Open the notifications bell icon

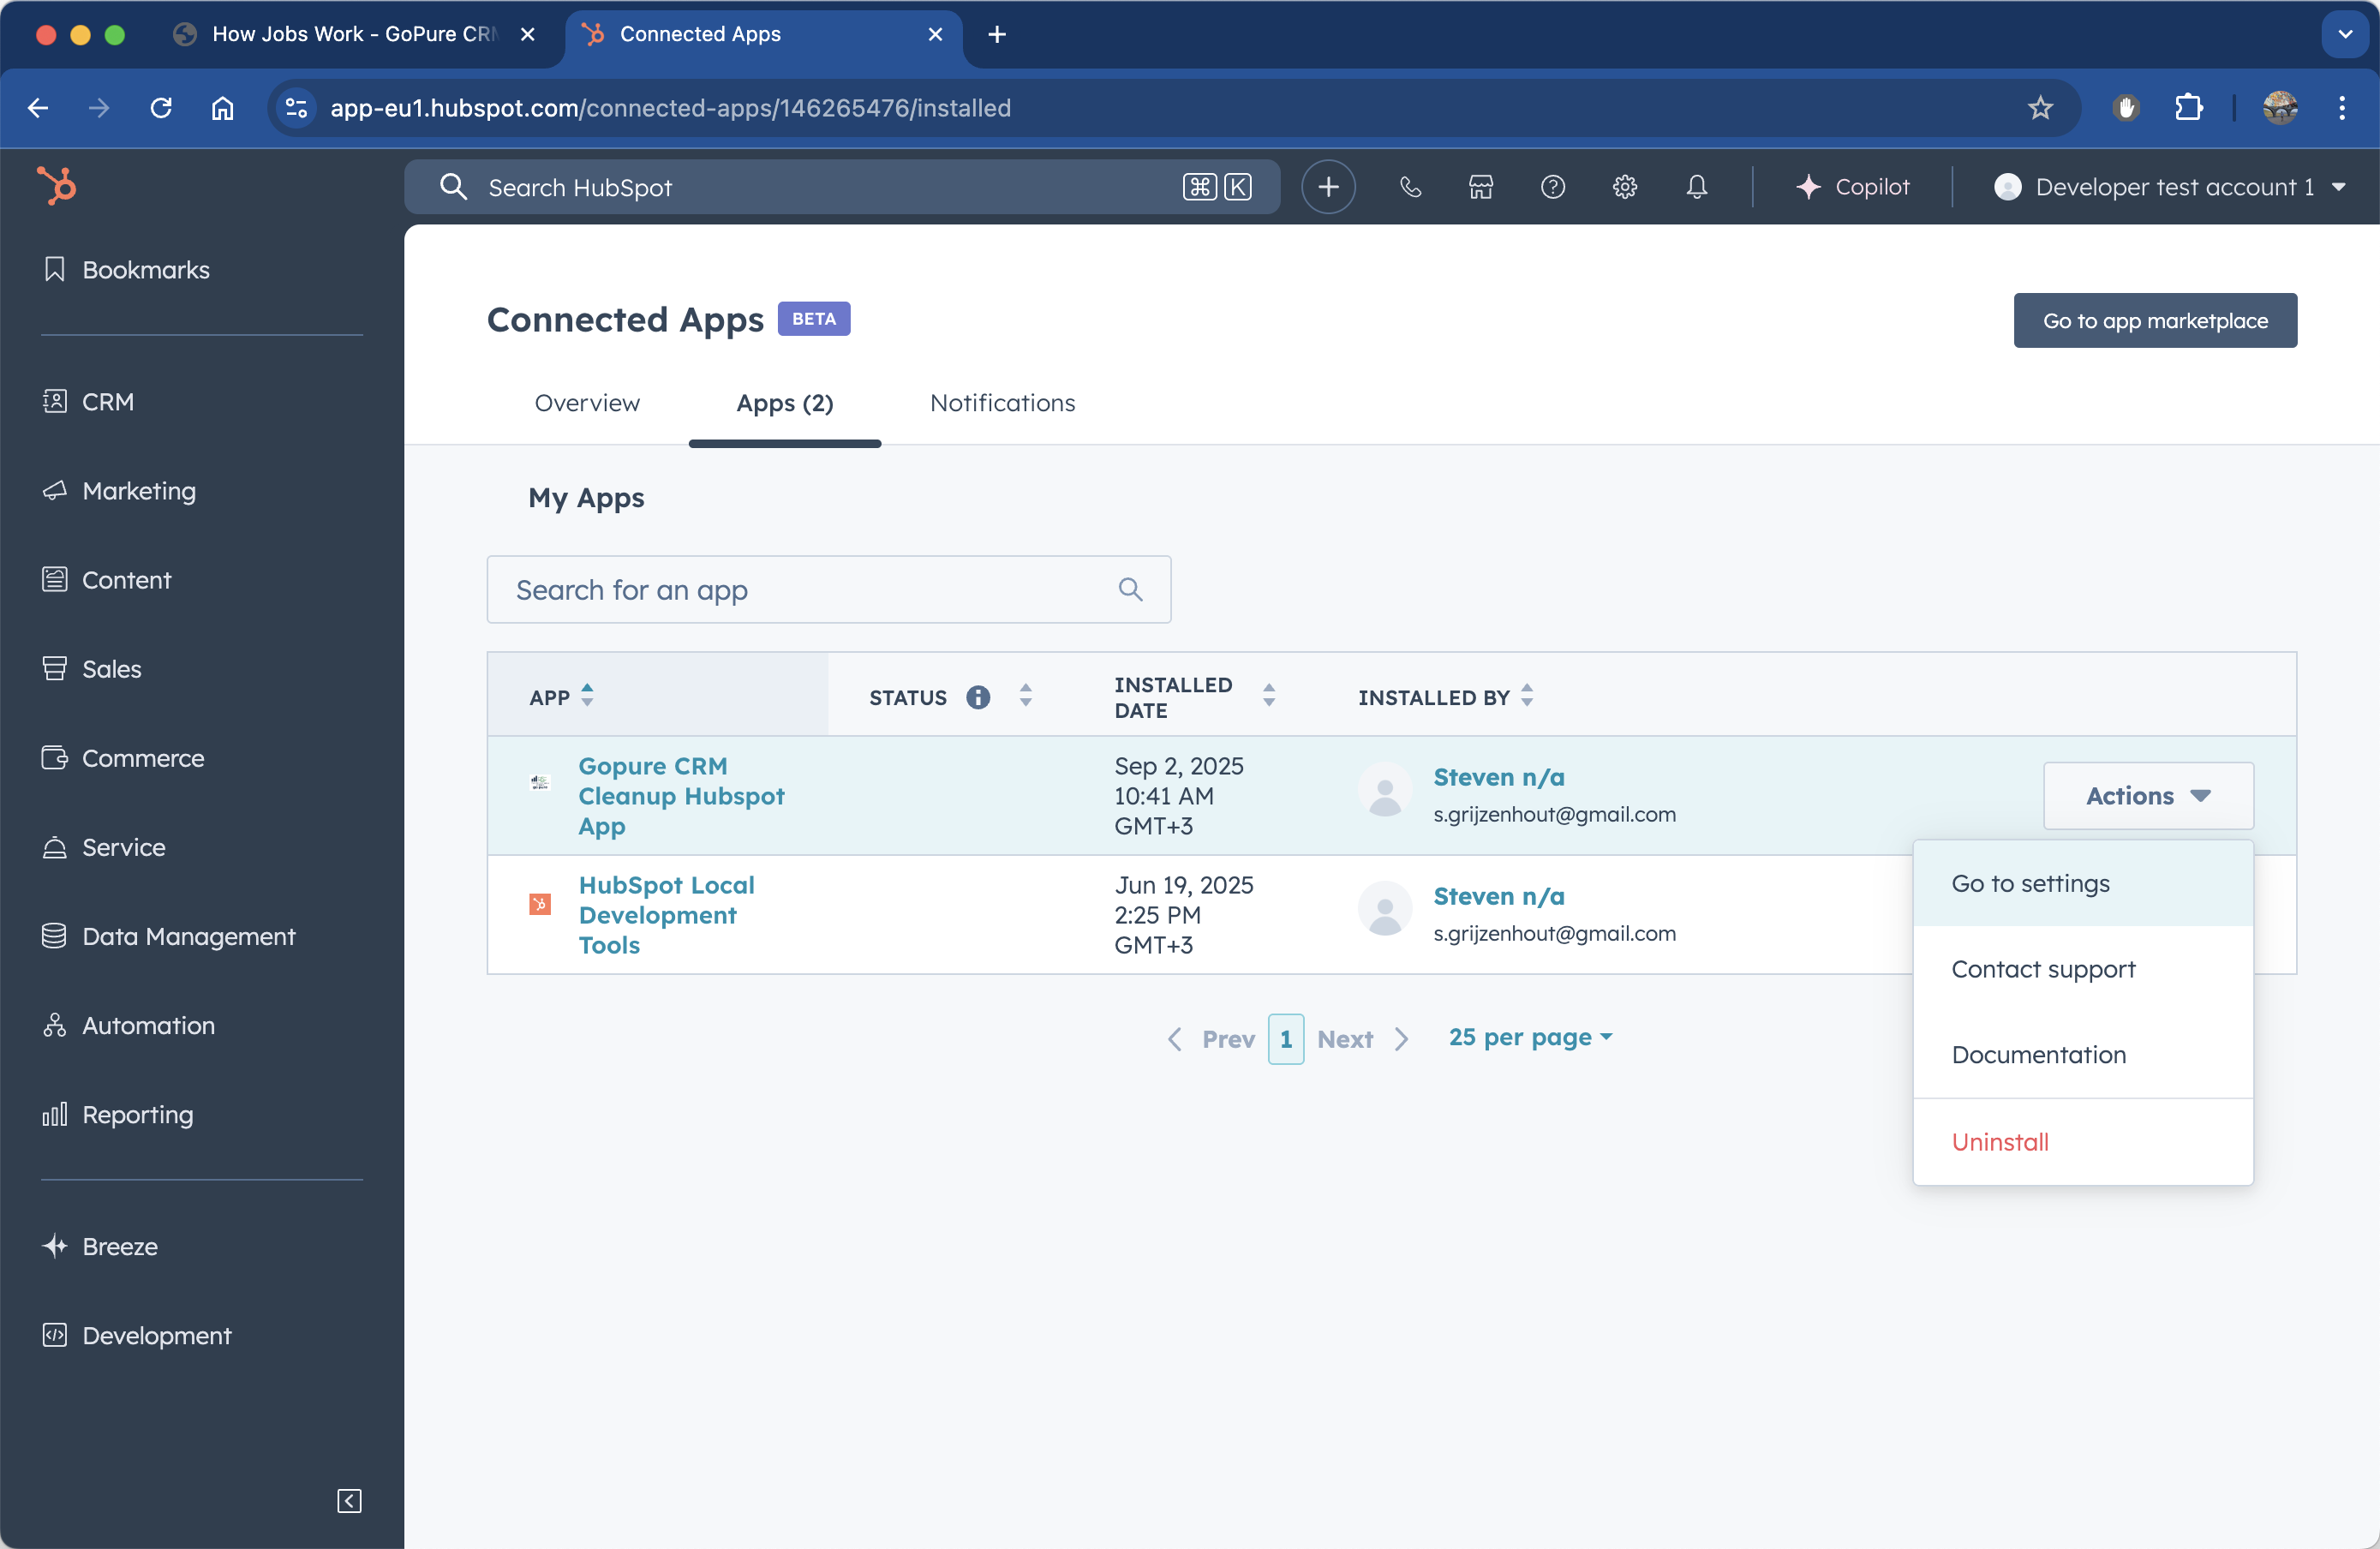pyautogui.click(x=1696, y=187)
